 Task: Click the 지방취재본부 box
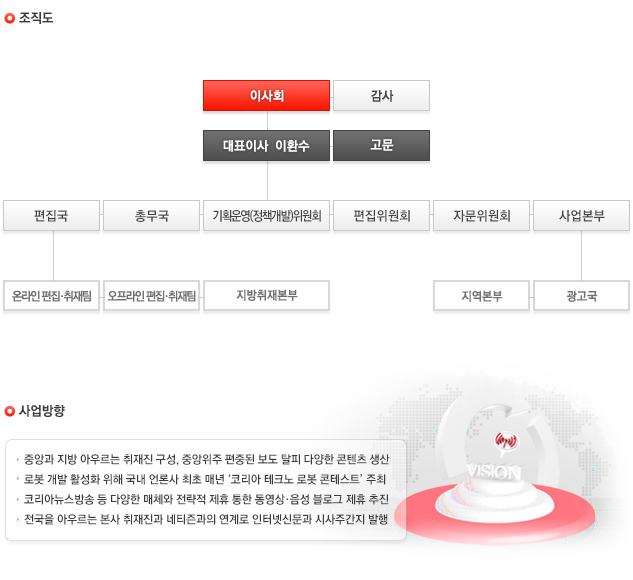click(x=266, y=296)
